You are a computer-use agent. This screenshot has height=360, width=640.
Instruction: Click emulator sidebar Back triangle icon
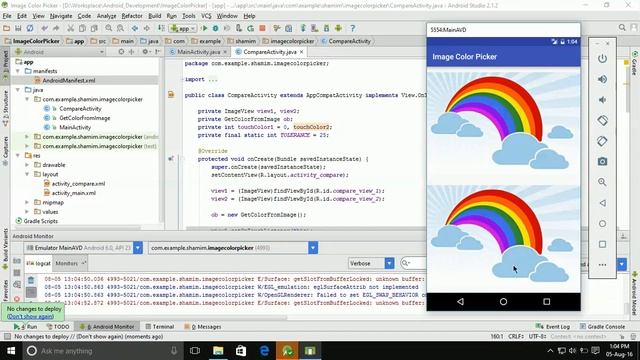[602, 203]
